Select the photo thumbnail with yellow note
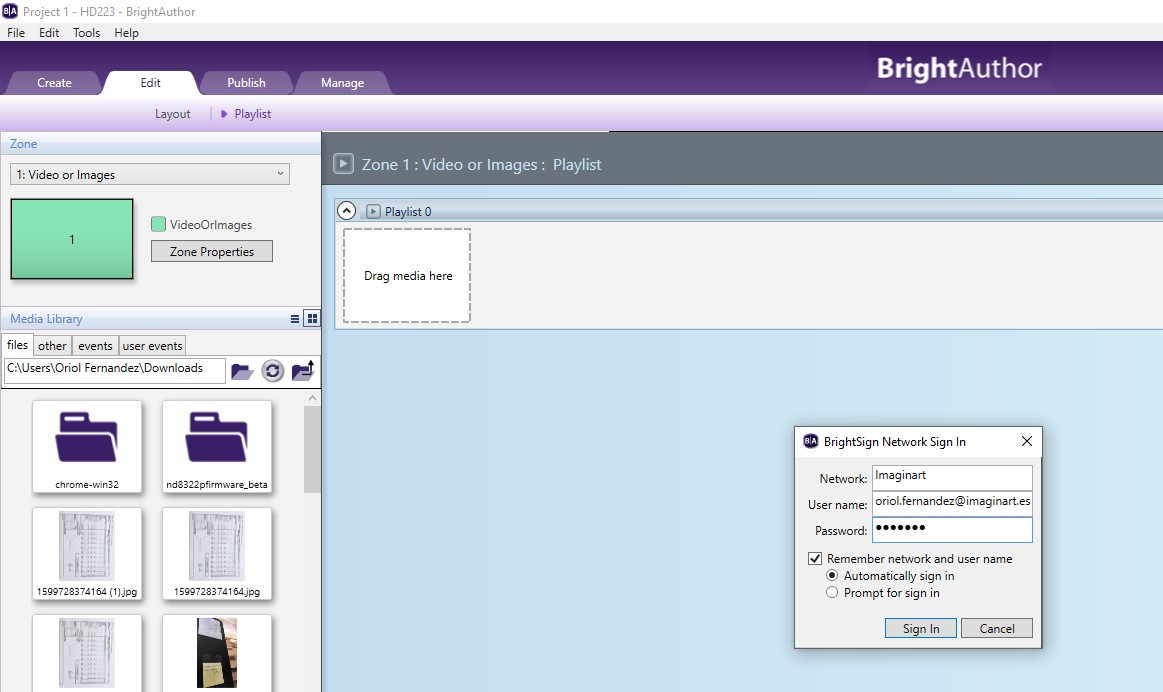Image resolution: width=1163 pixels, height=692 pixels. (x=217, y=653)
